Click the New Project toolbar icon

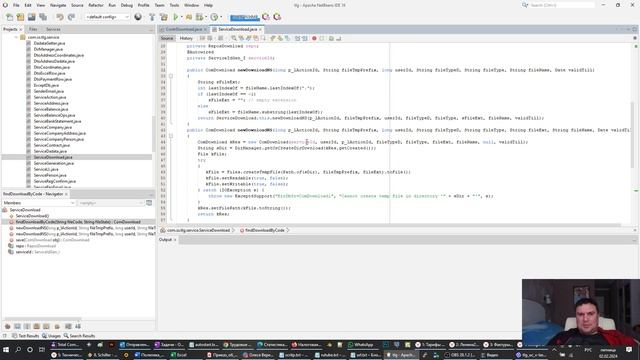[20, 17]
